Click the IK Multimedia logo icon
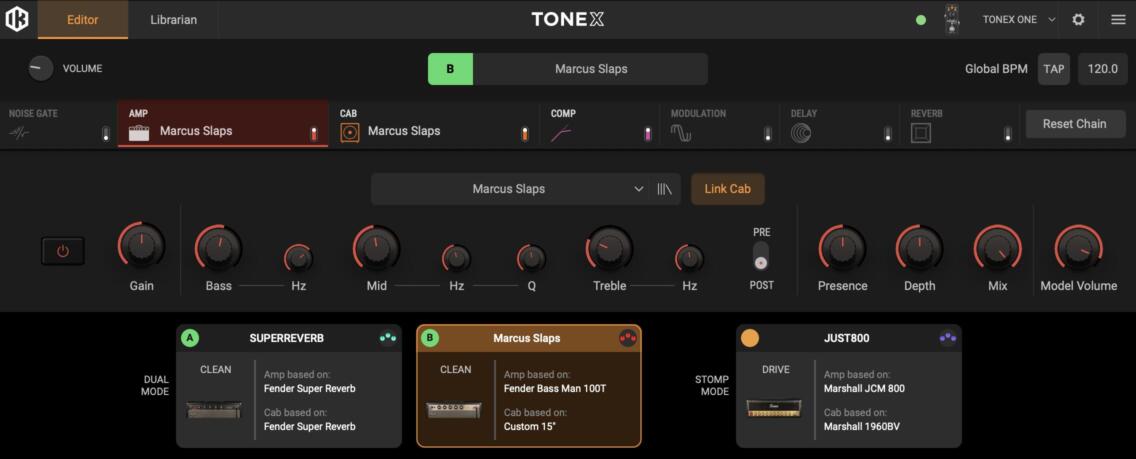Image resolution: width=1136 pixels, height=459 pixels. pyautogui.click(x=17, y=19)
